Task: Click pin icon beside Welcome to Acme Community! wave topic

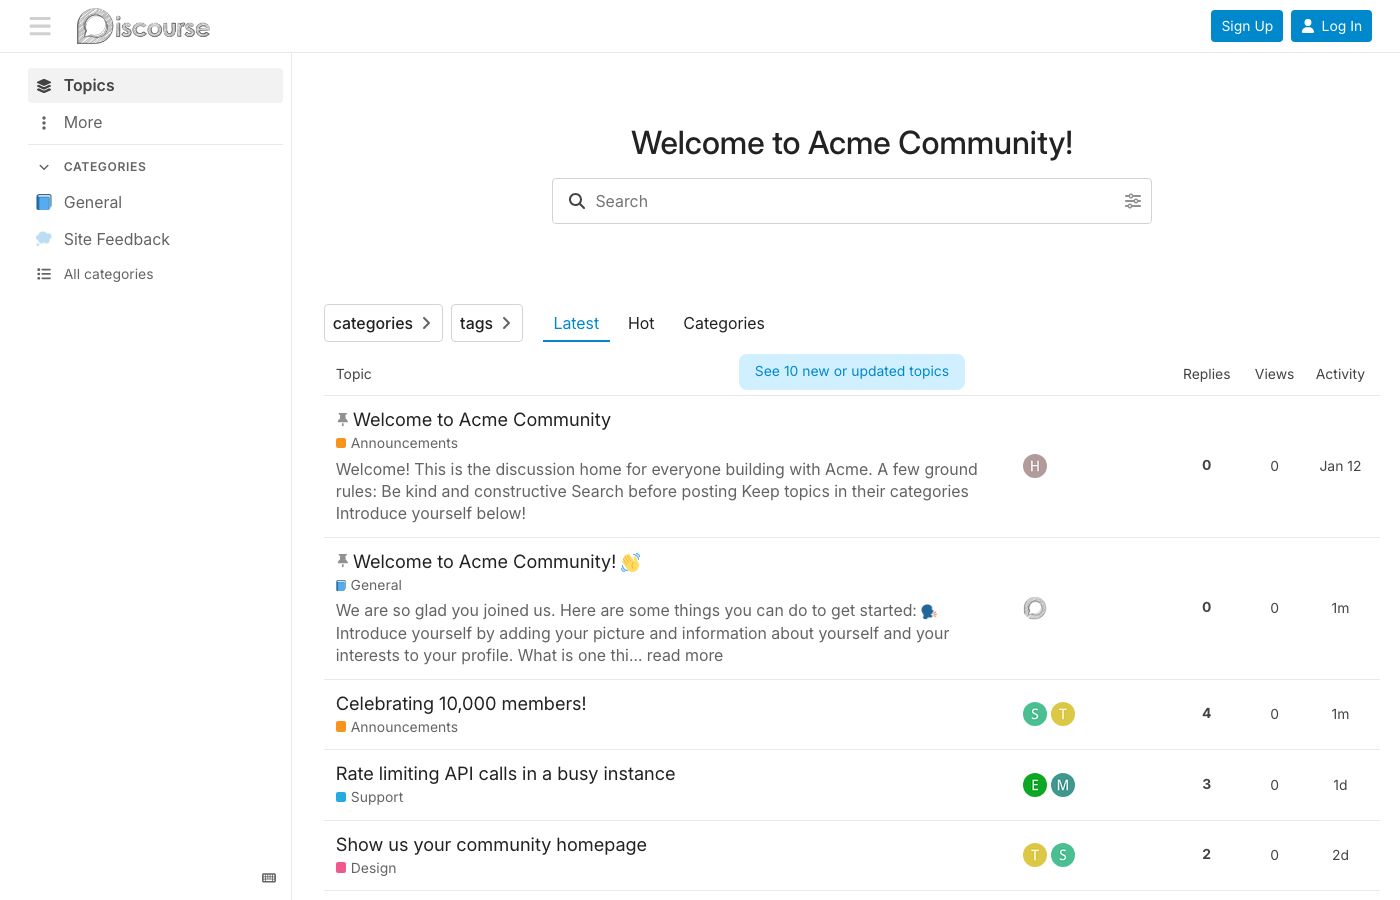Action: [x=342, y=562]
